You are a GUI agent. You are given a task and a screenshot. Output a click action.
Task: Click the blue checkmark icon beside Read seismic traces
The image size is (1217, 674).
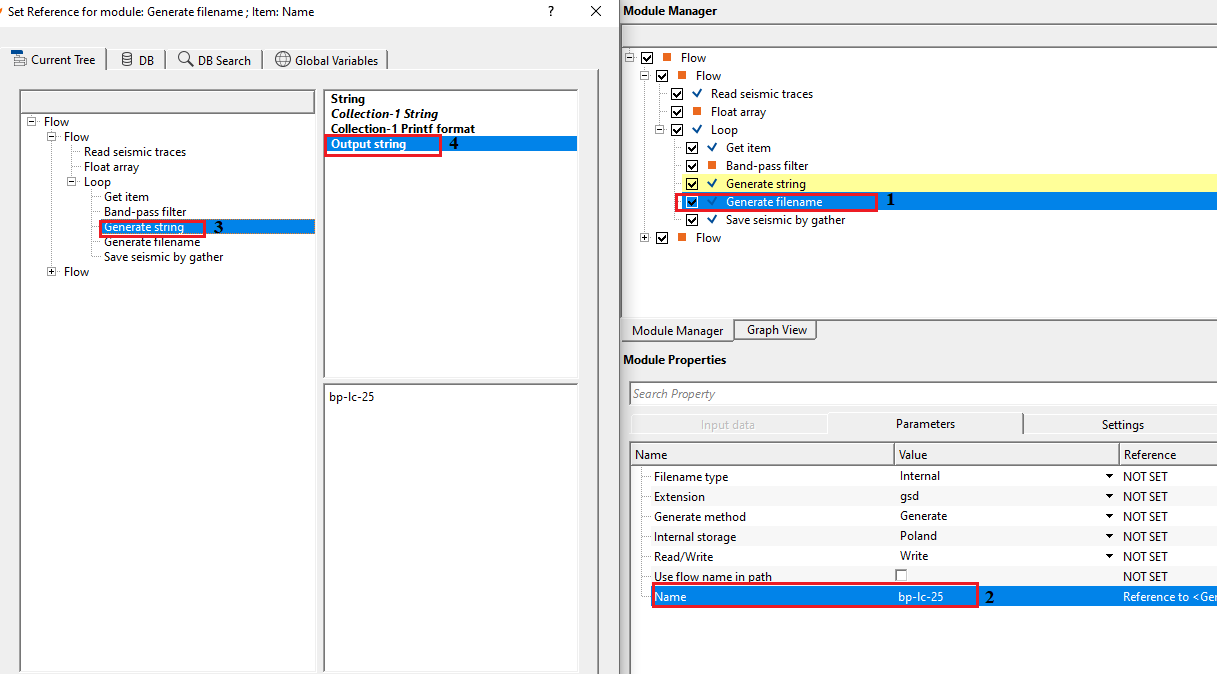click(697, 93)
